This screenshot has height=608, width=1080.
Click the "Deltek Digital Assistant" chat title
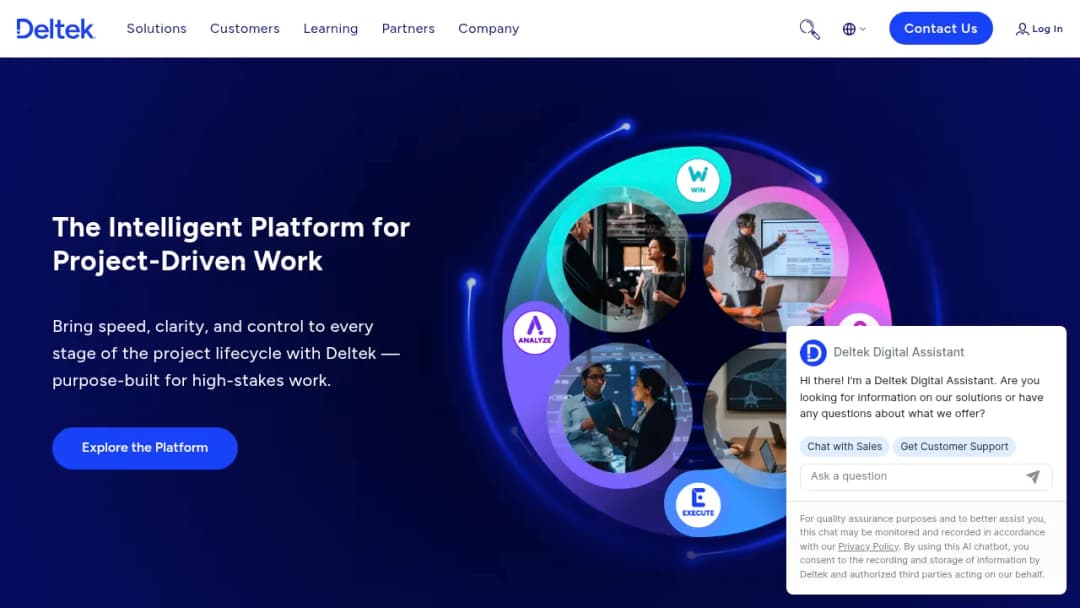(x=898, y=353)
